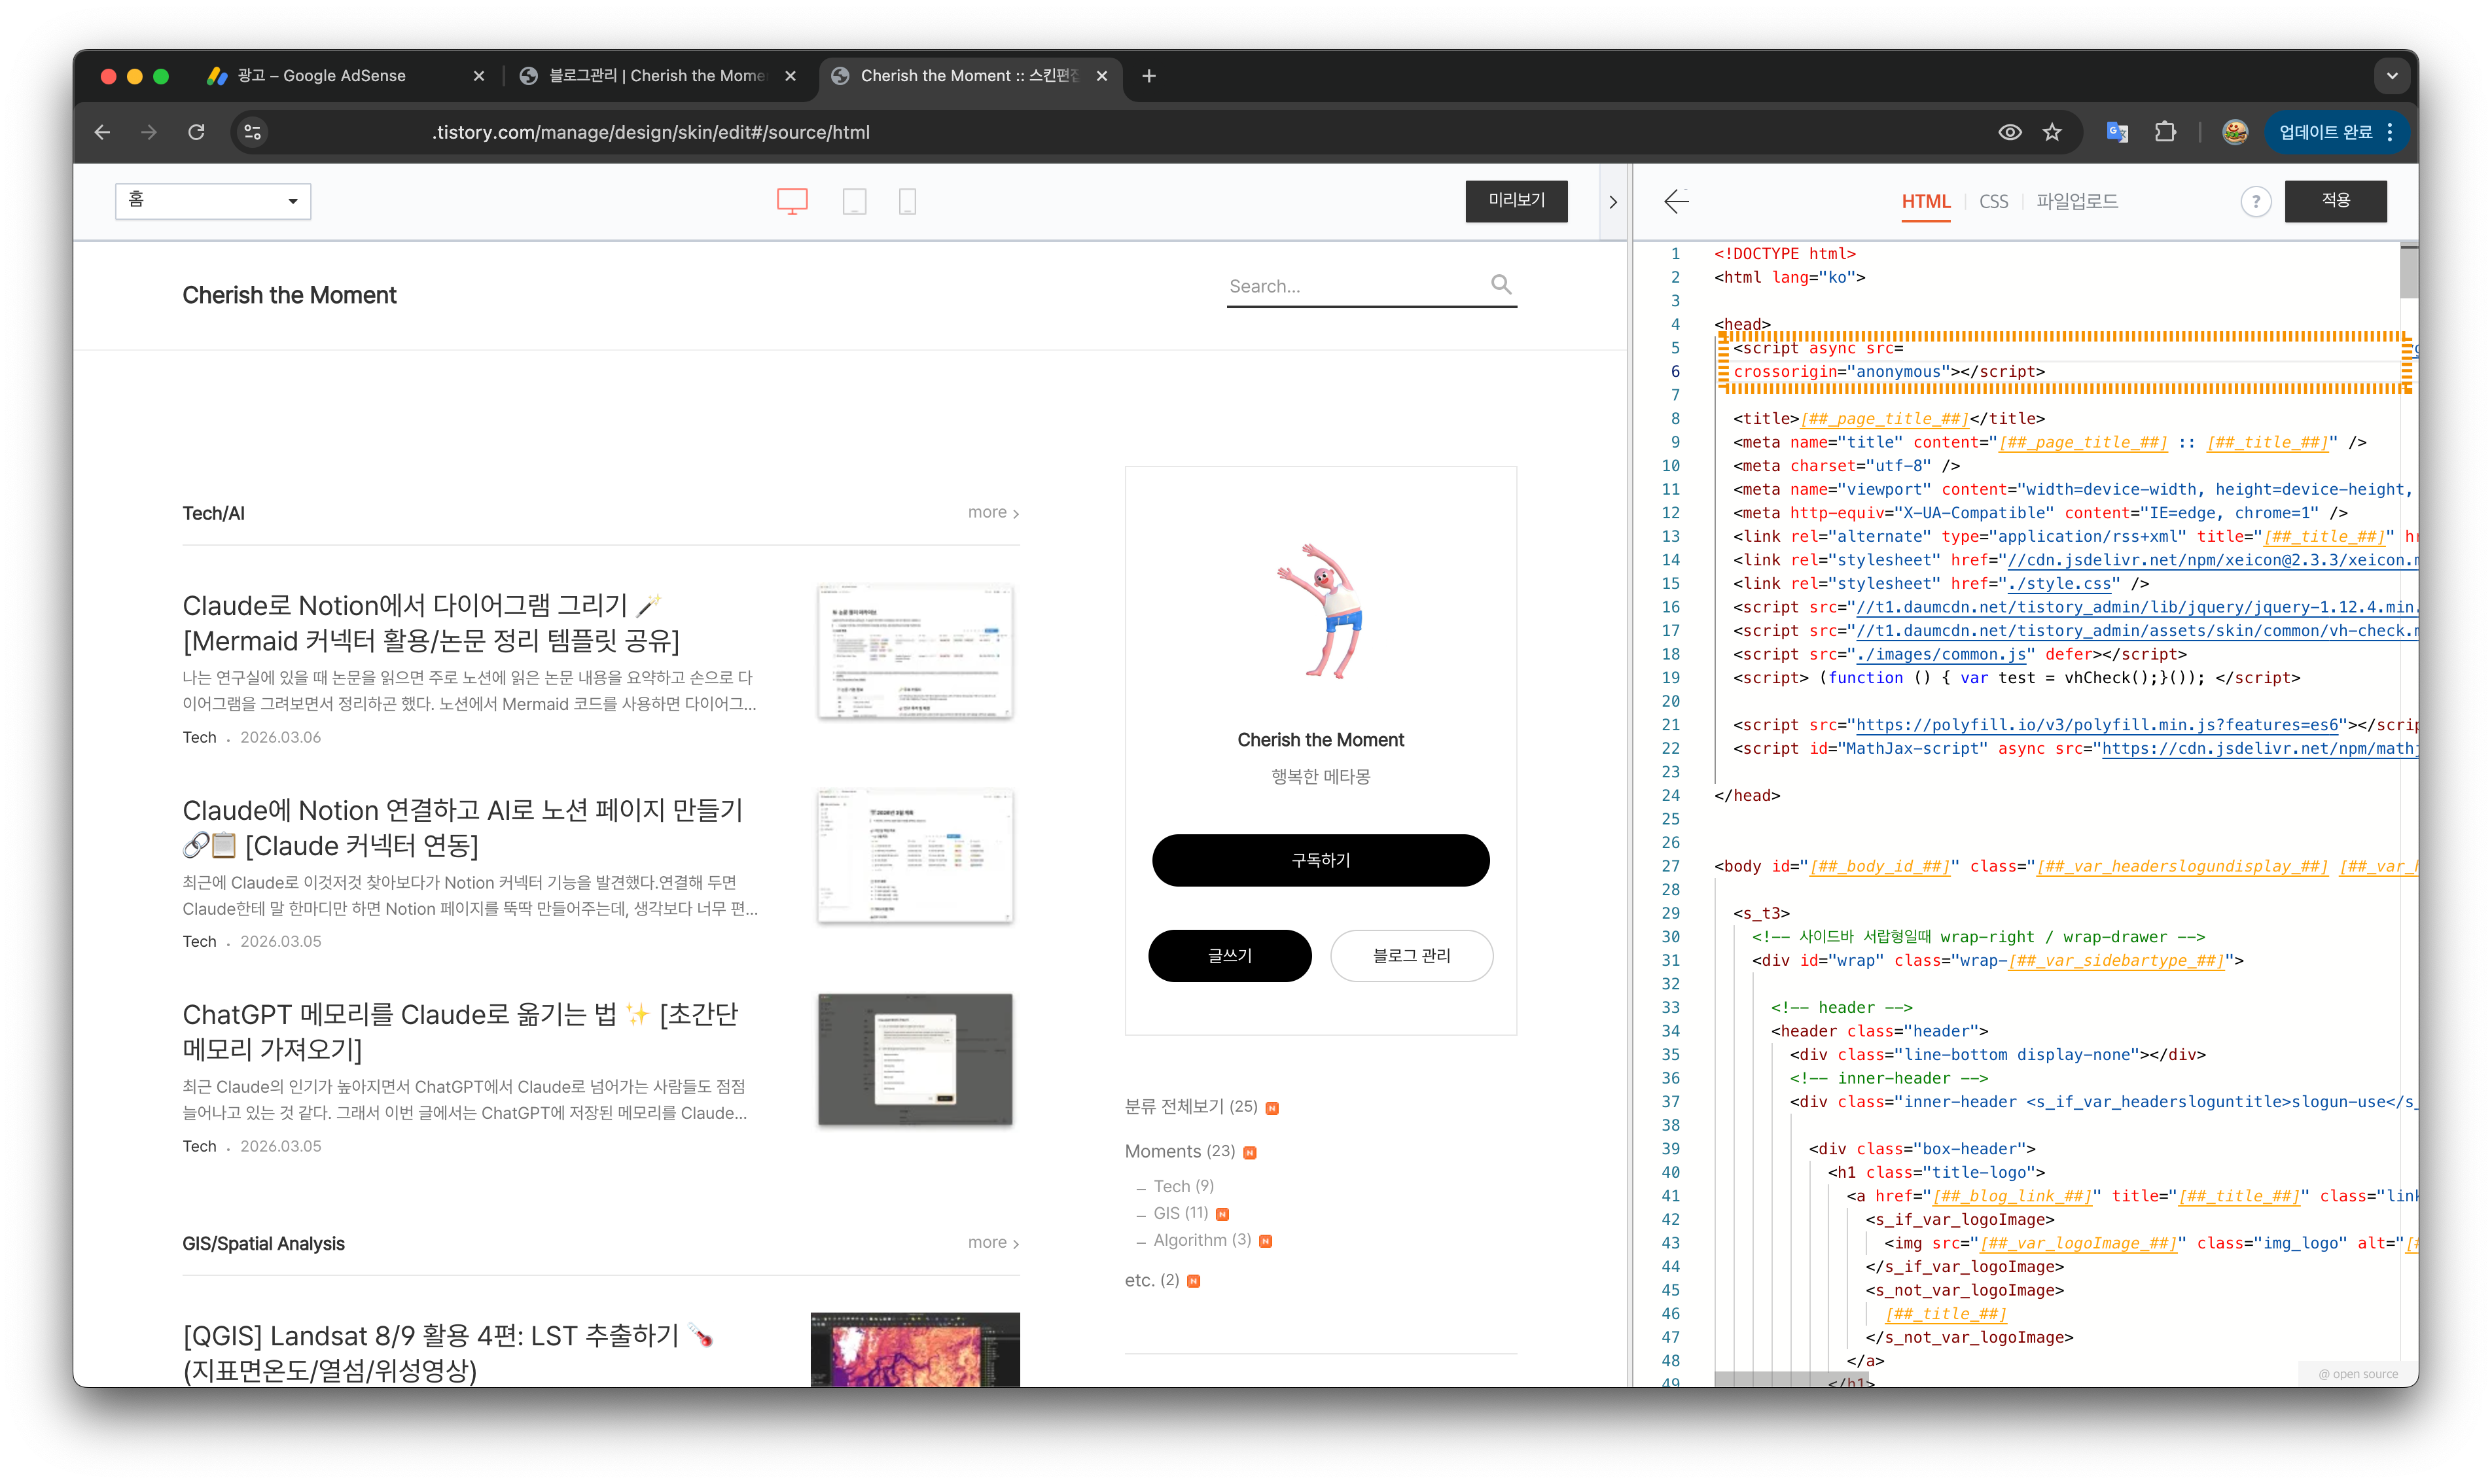Click the RSS badge next to etc. (2)

click(1193, 1281)
